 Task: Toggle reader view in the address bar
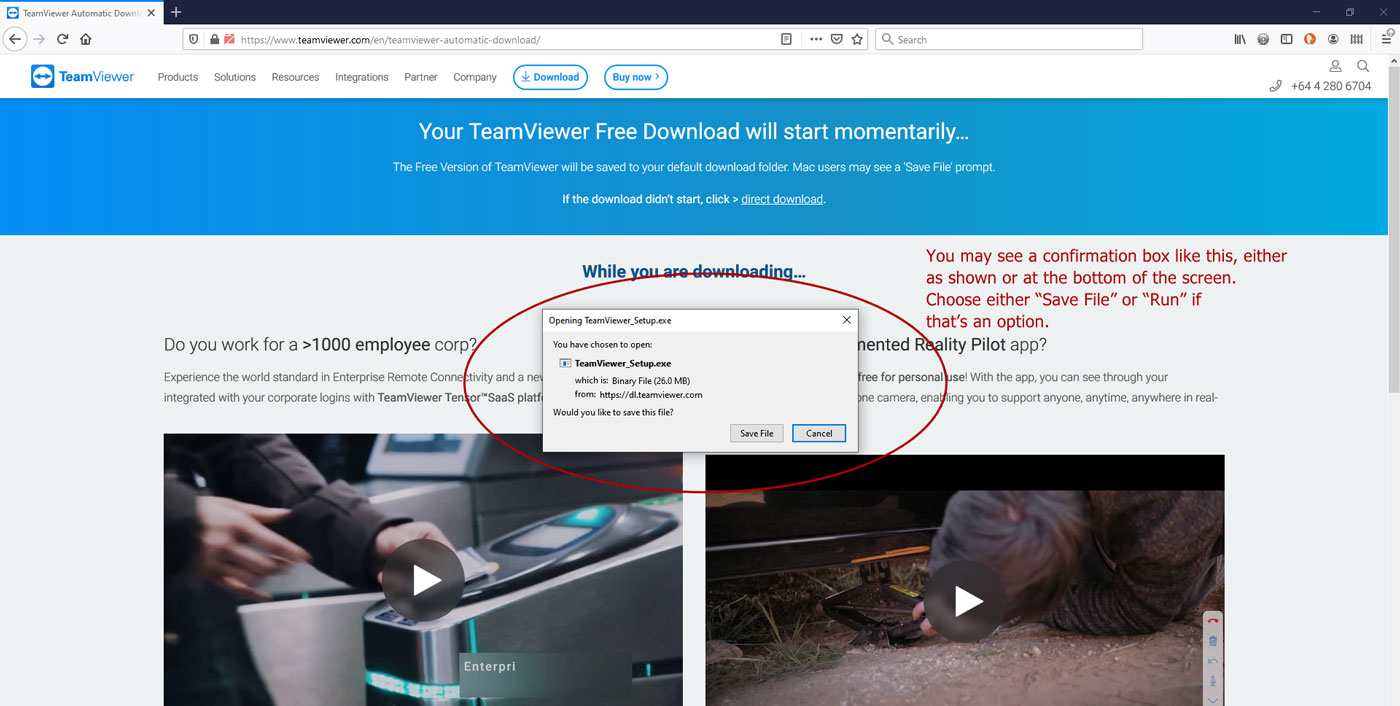point(787,39)
